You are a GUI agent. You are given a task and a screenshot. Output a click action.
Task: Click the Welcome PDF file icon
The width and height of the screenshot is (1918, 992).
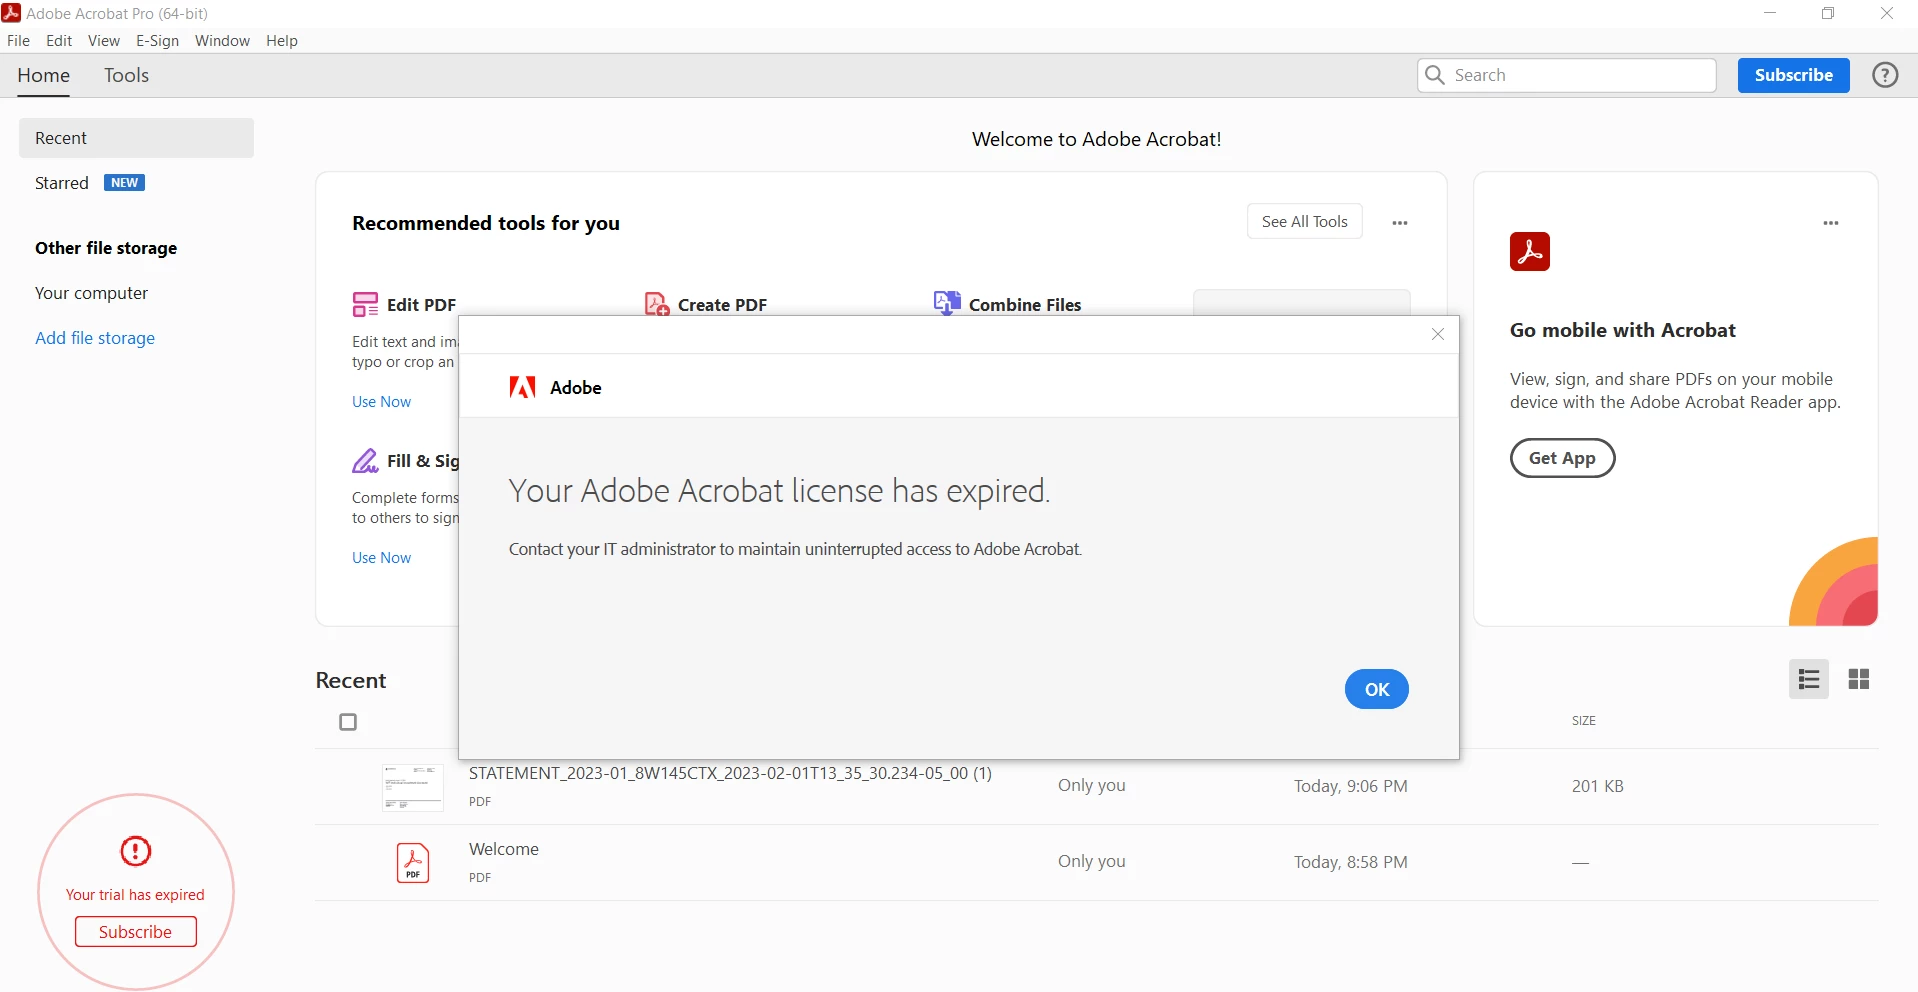pyautogui.click(x=413, y=863)
